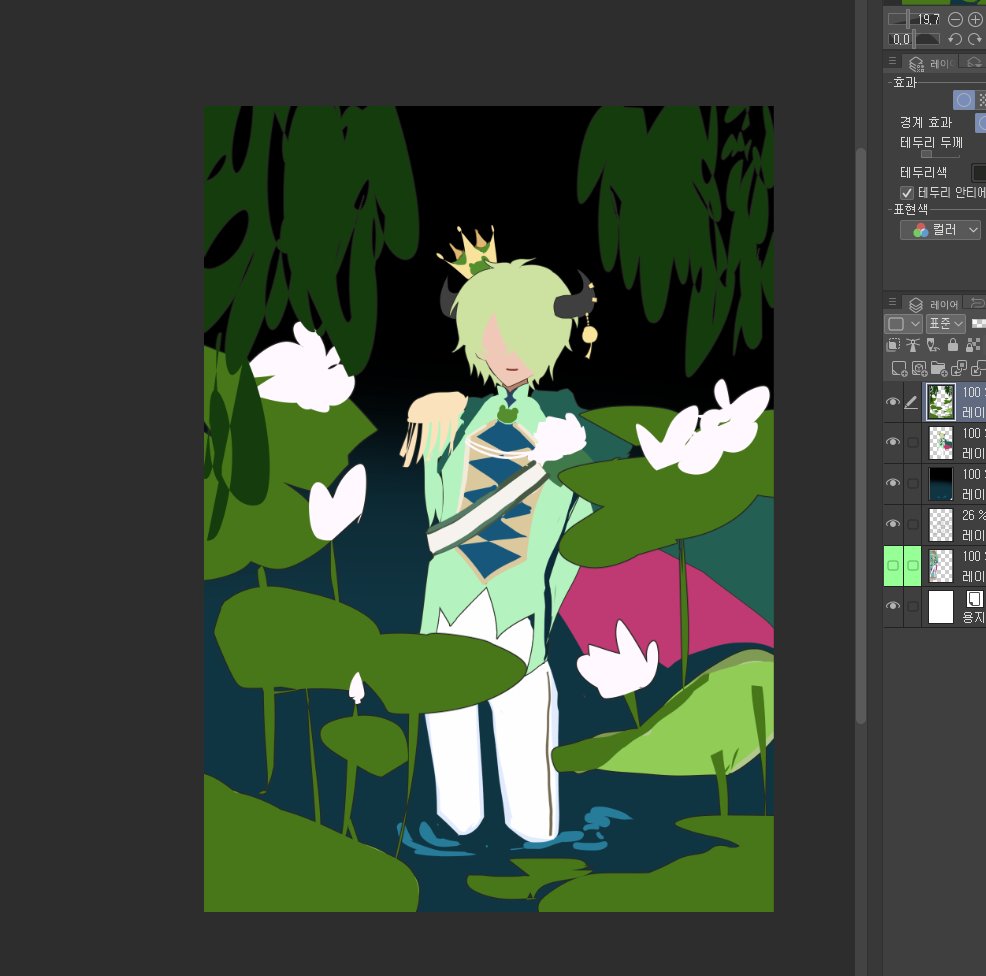986x976 pixels.
Task: Select the leaves layer thumbnail
Action: [x=941, y=402]
